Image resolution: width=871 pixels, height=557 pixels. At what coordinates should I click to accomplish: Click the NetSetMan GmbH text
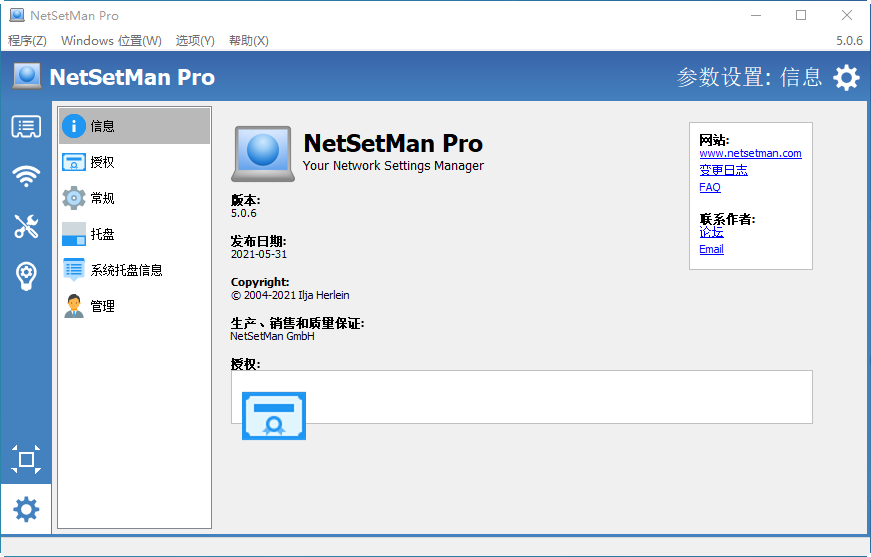click(272, 337)
